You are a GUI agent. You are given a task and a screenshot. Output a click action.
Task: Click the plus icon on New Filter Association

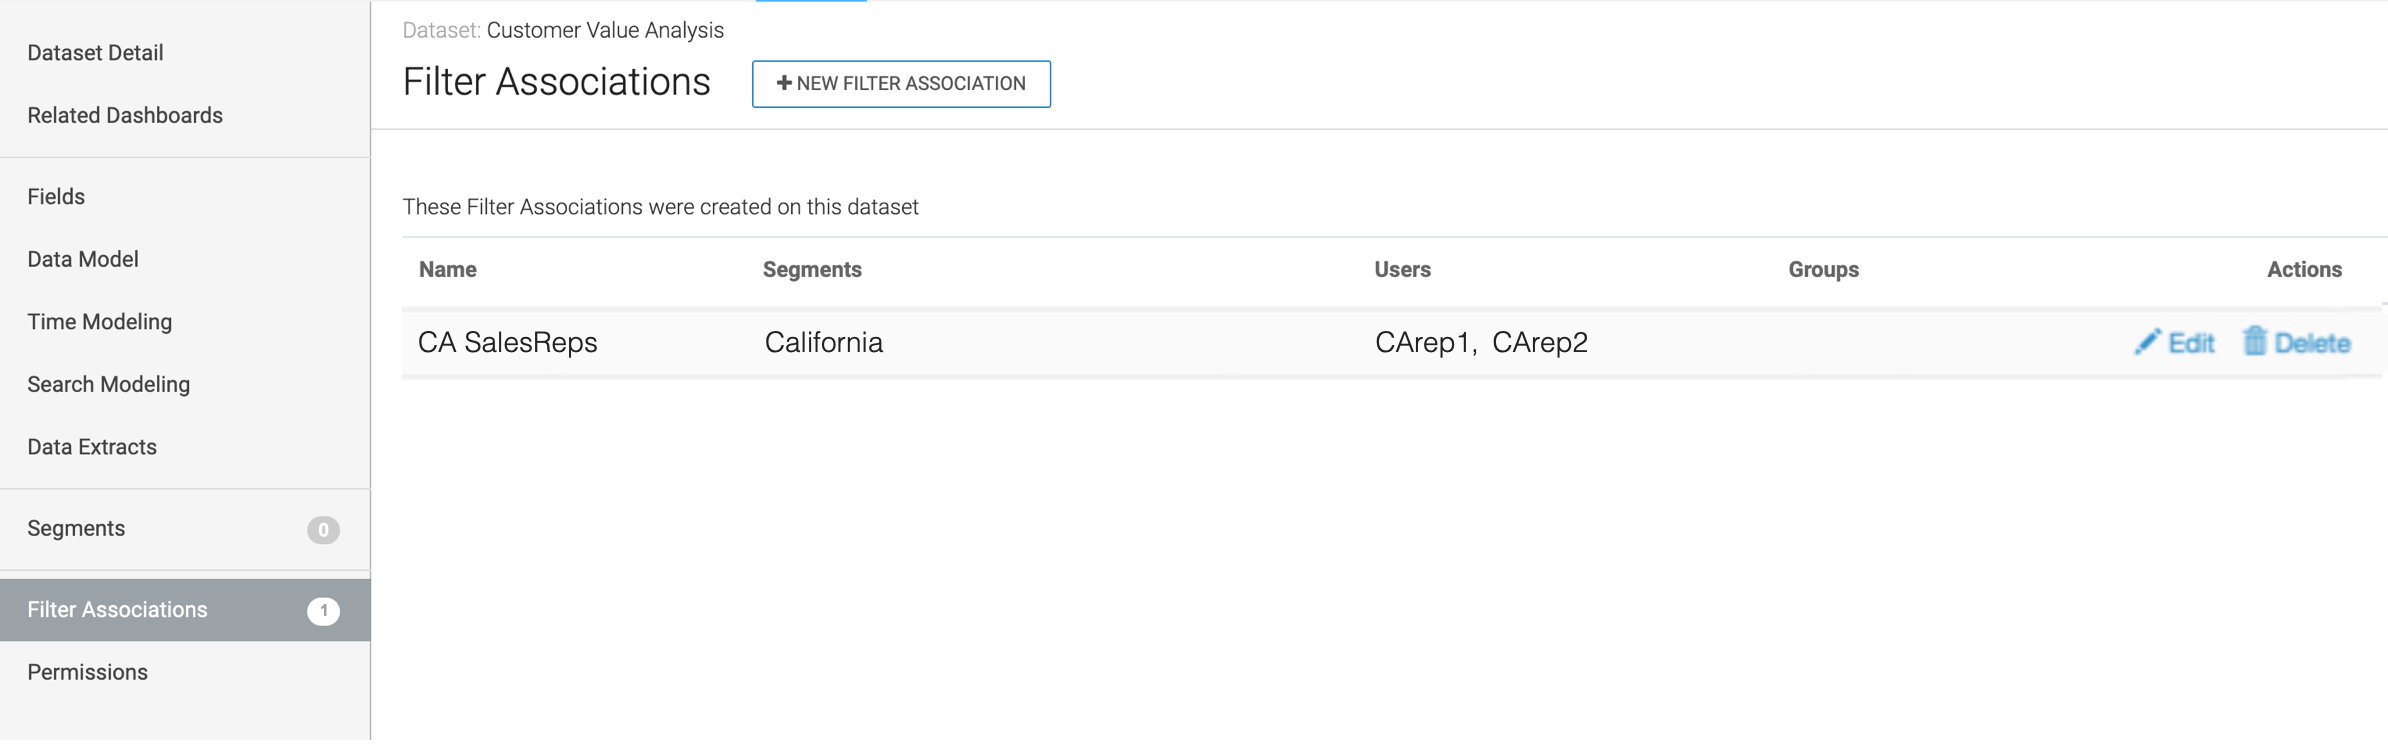click(x=784, y=83)
